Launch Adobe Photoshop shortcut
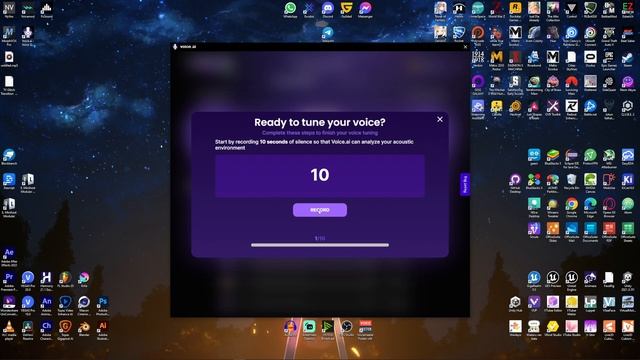 [x=103, y=305]
